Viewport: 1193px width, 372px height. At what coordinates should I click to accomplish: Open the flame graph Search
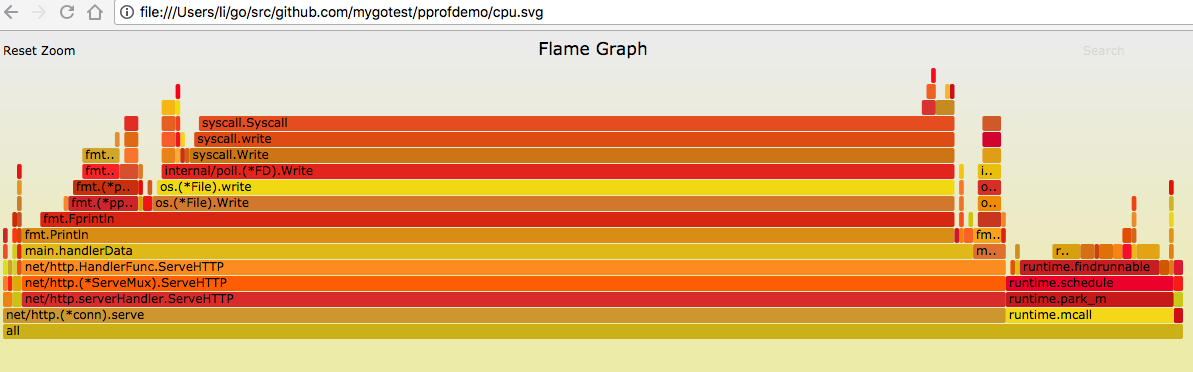pyautogui.click(x=1103, y=51)
